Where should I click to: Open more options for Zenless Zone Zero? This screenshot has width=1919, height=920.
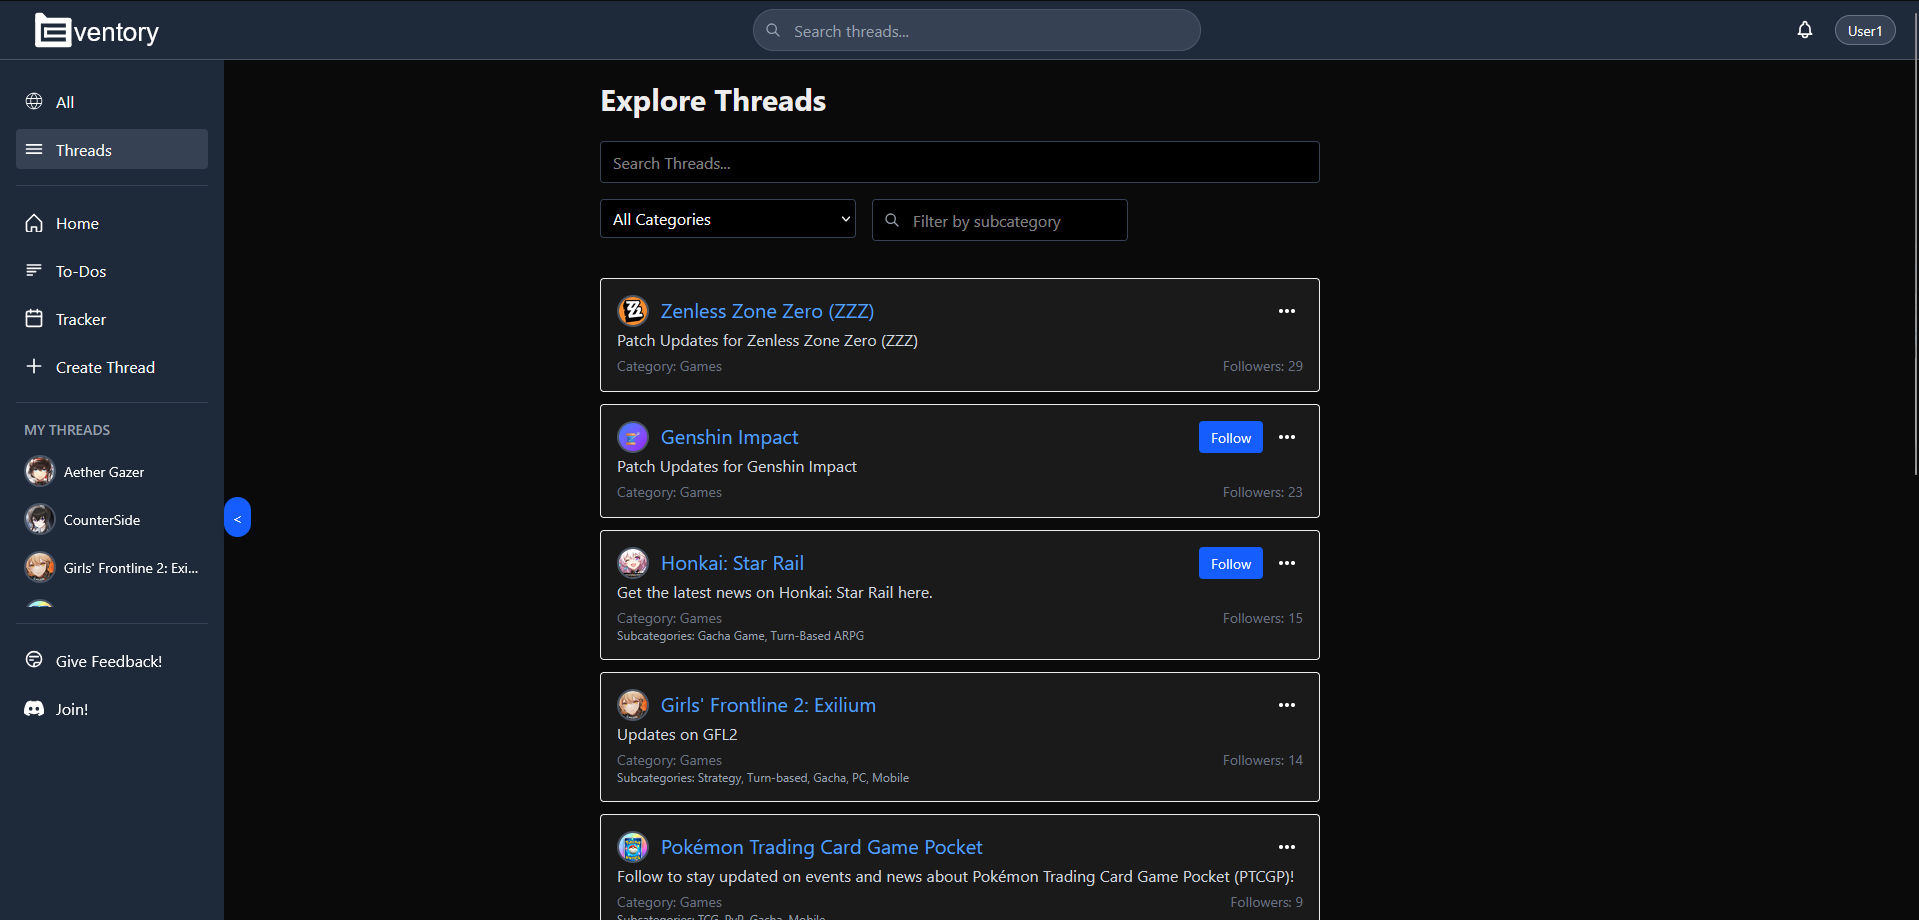[1286, 311]
